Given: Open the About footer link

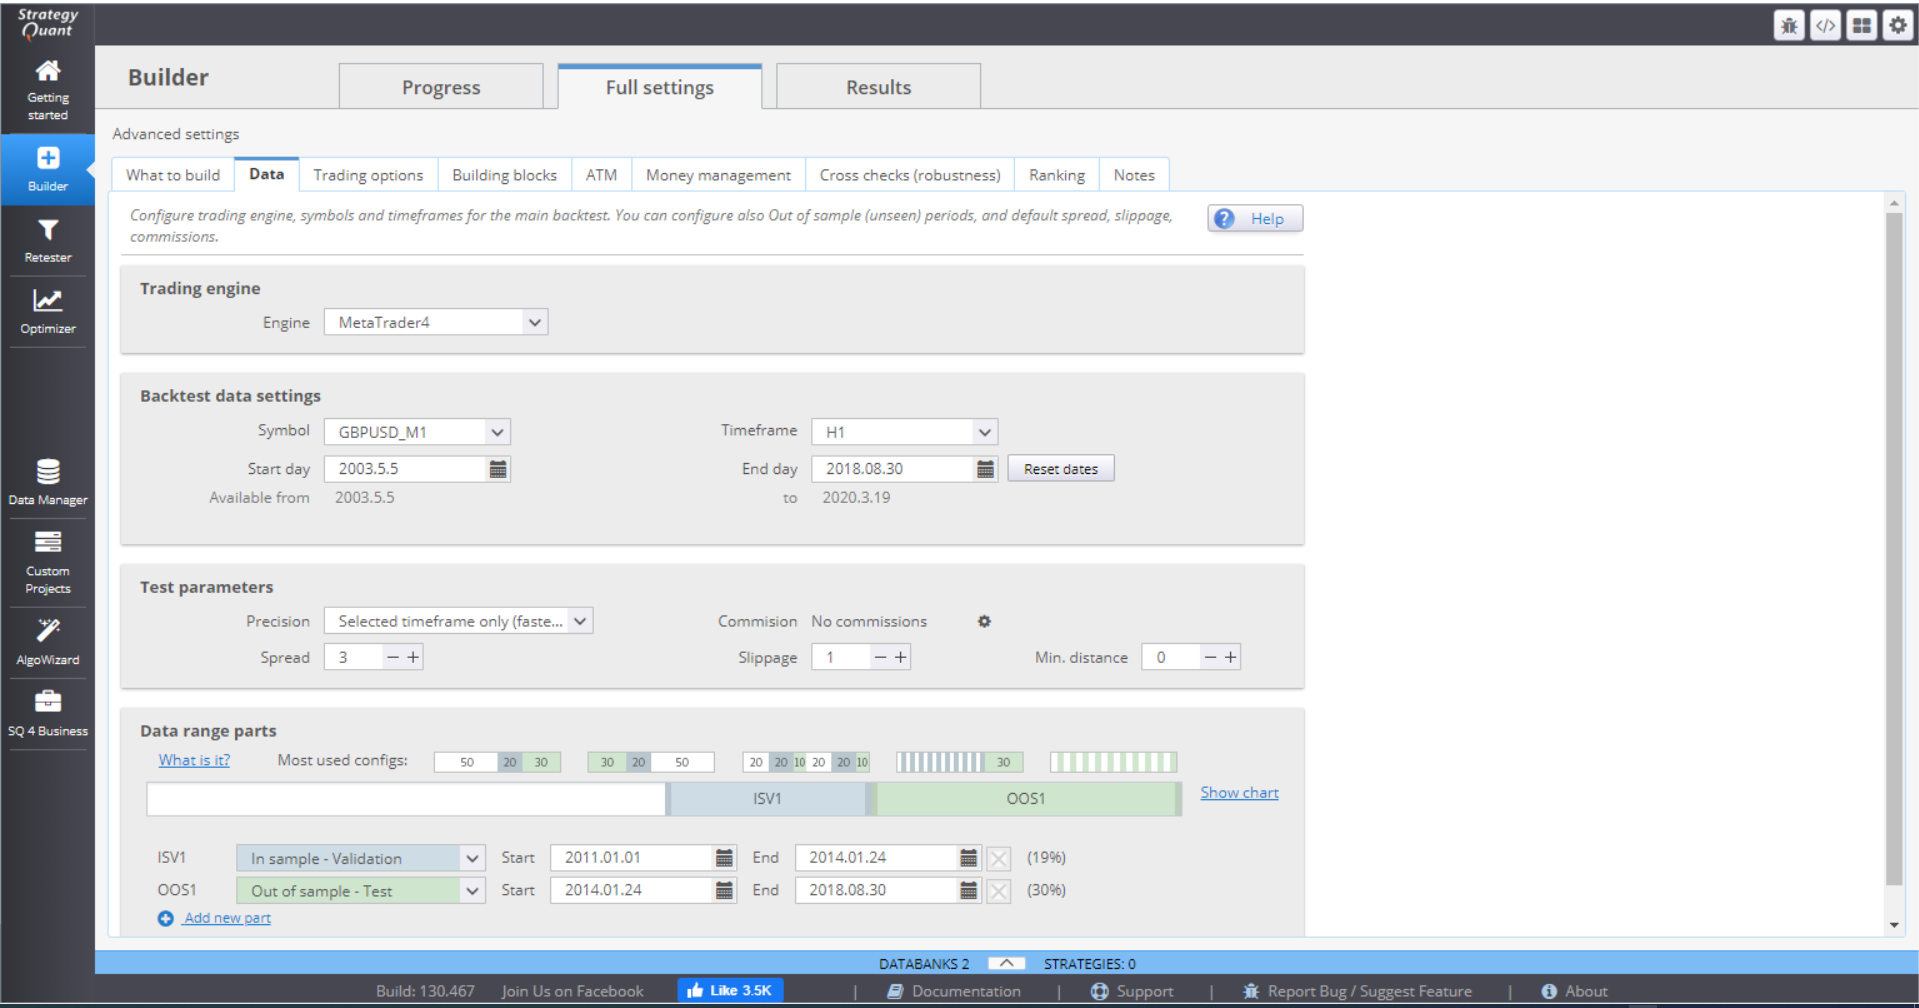Looking at the screenshot, I should (1574, 991).
